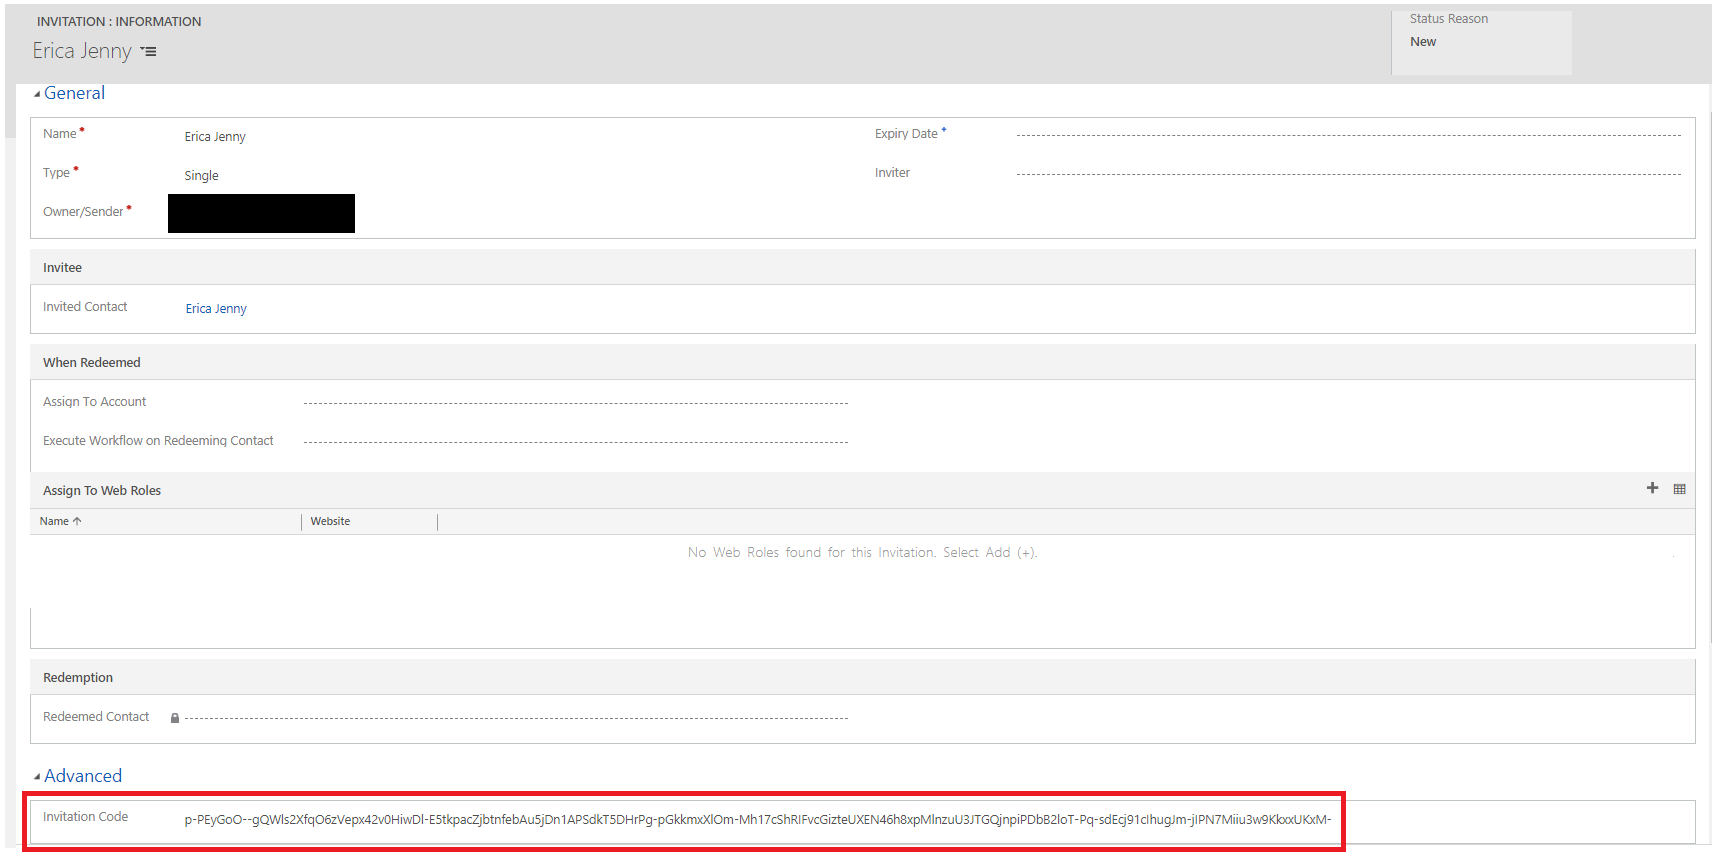The image size is (1718, 855).
Task: Edit the Name field value Erica Jenny
Action: [215, 137]
